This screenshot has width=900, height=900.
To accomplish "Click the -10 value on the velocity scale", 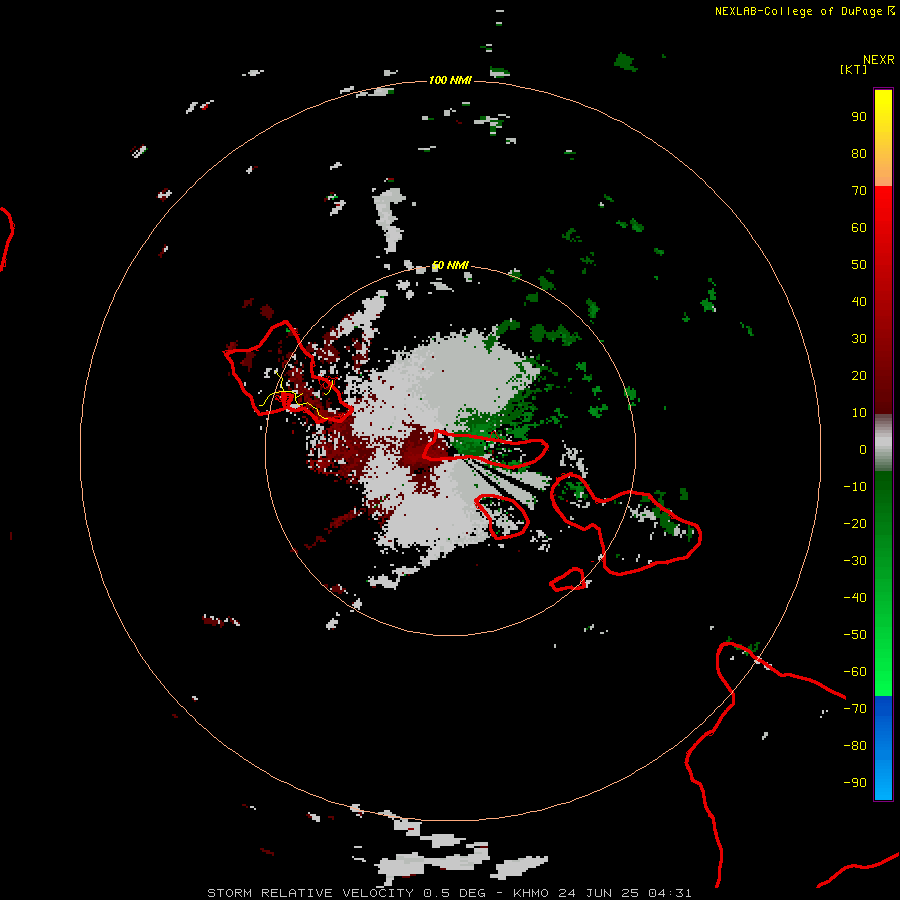I will coord(855,487).
